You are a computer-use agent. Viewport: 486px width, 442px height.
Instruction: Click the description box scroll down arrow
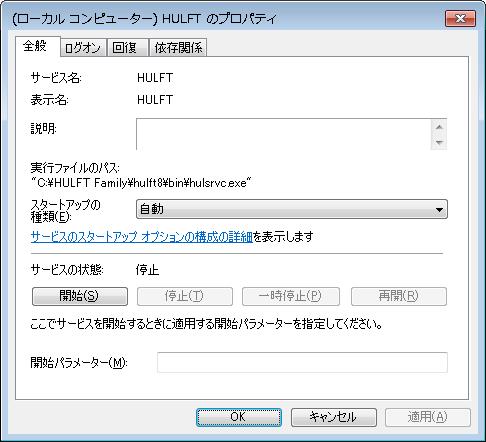439,142
